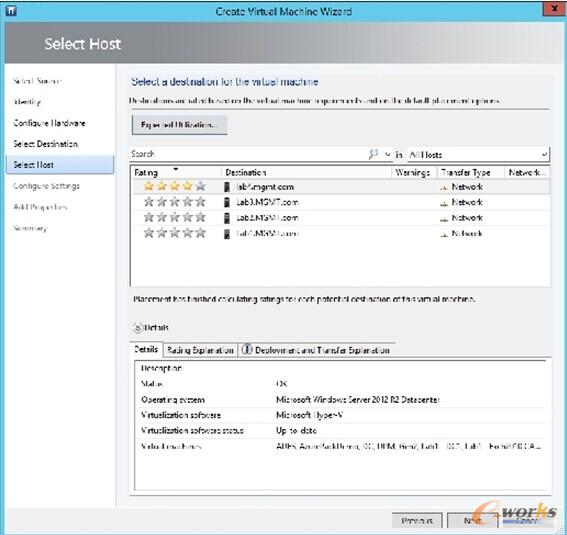Screen dimensions: 567x535
Task: Collapse the Details section chevron
Action: click(138, 328)
